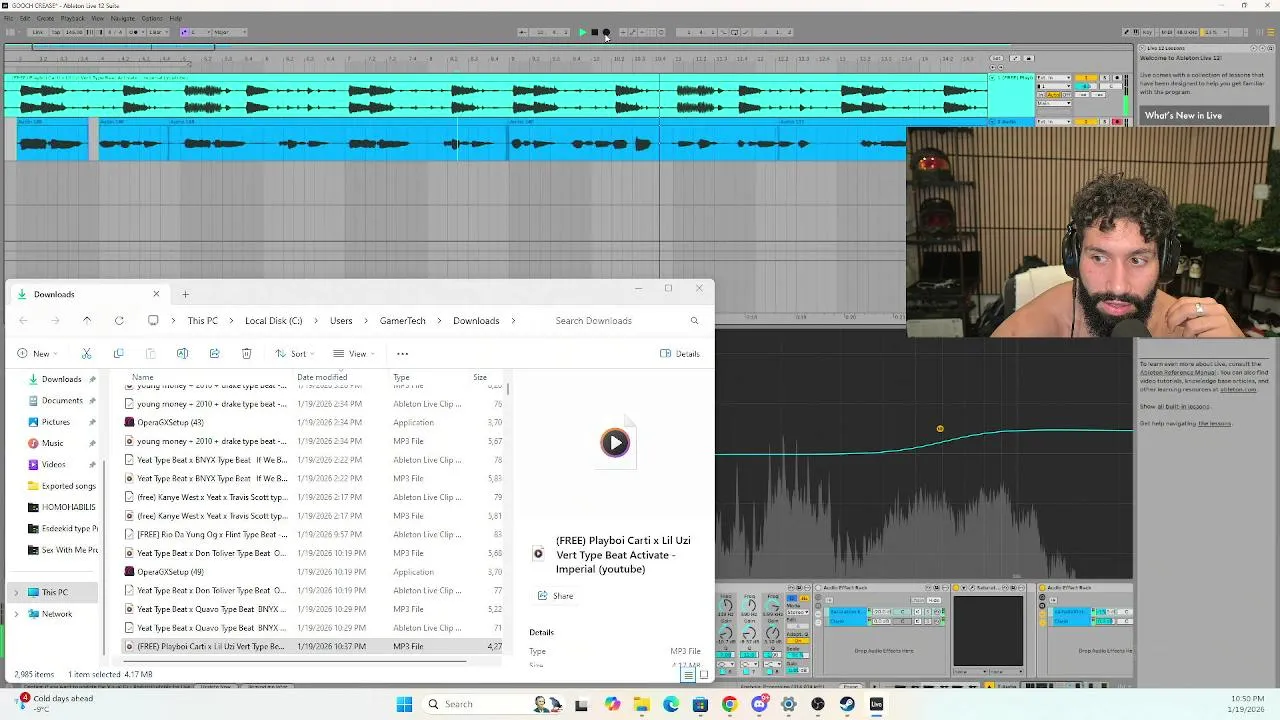1280x720 pixels.
Task: Open Google Chrome from the taskbar
Action: click(729, 704)
